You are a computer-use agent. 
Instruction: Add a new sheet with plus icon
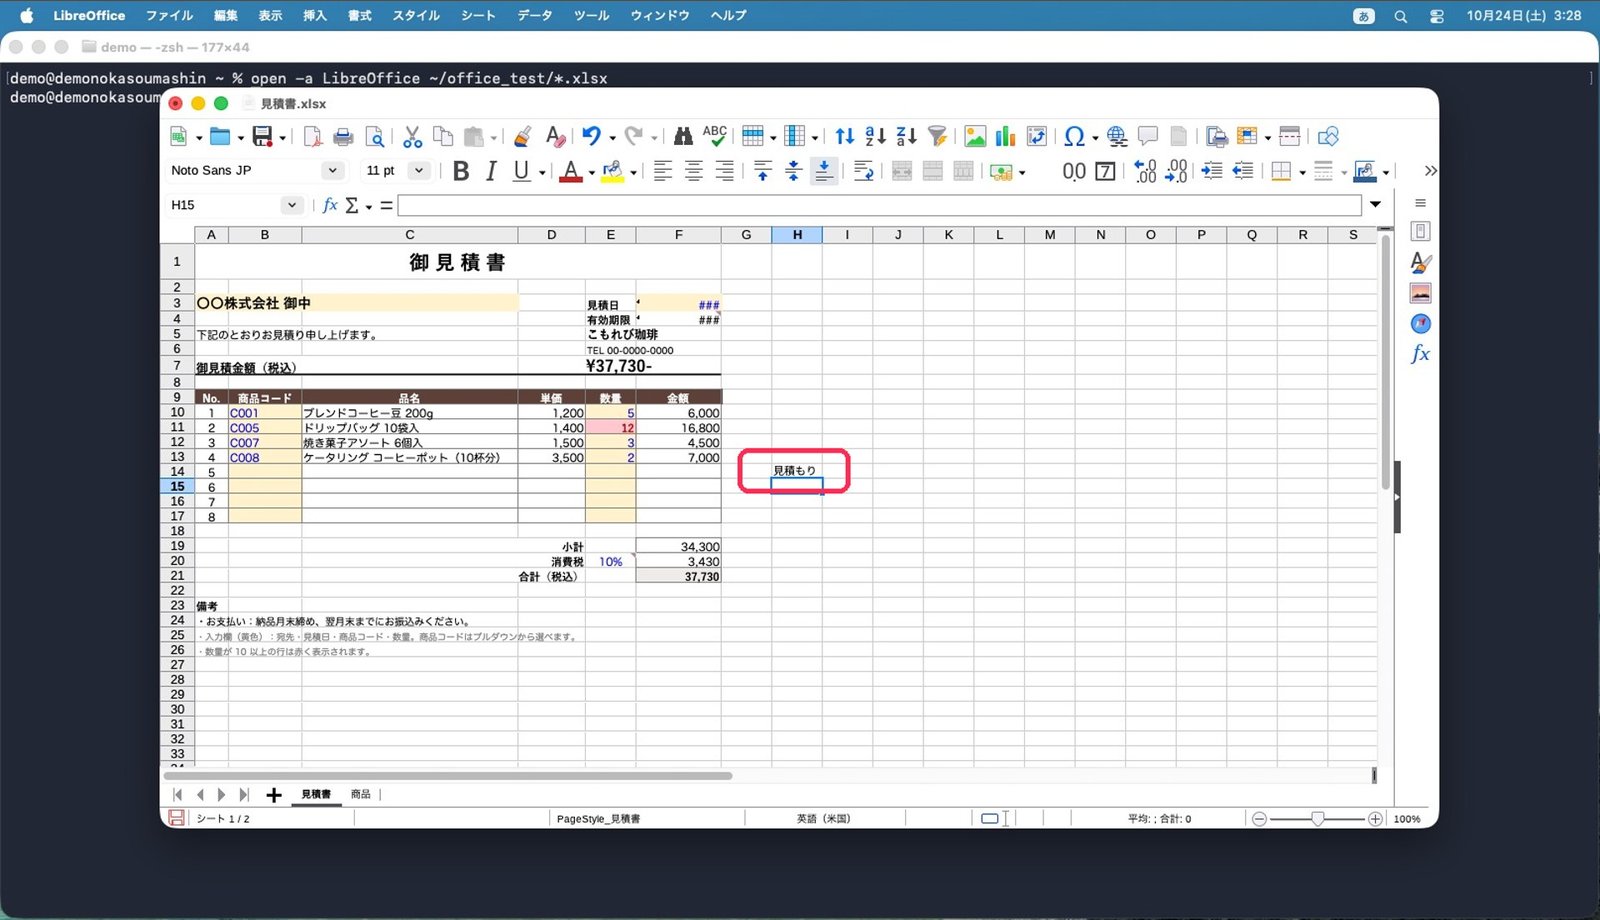[x=274, y=795]
